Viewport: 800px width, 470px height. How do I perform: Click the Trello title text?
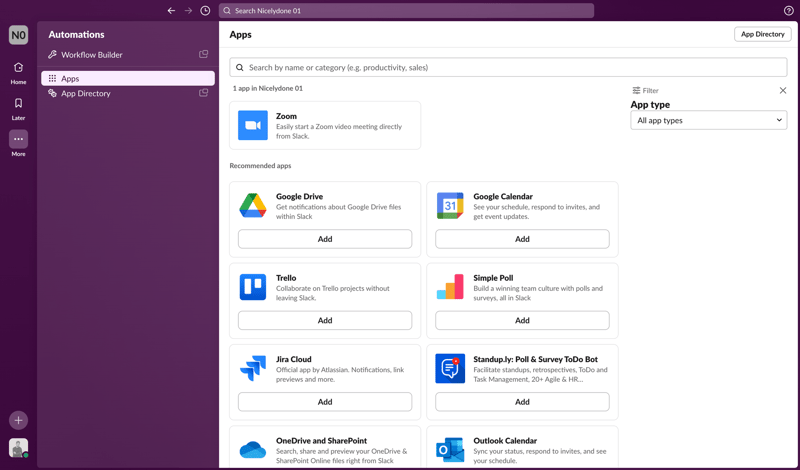[x=286, y=278]
